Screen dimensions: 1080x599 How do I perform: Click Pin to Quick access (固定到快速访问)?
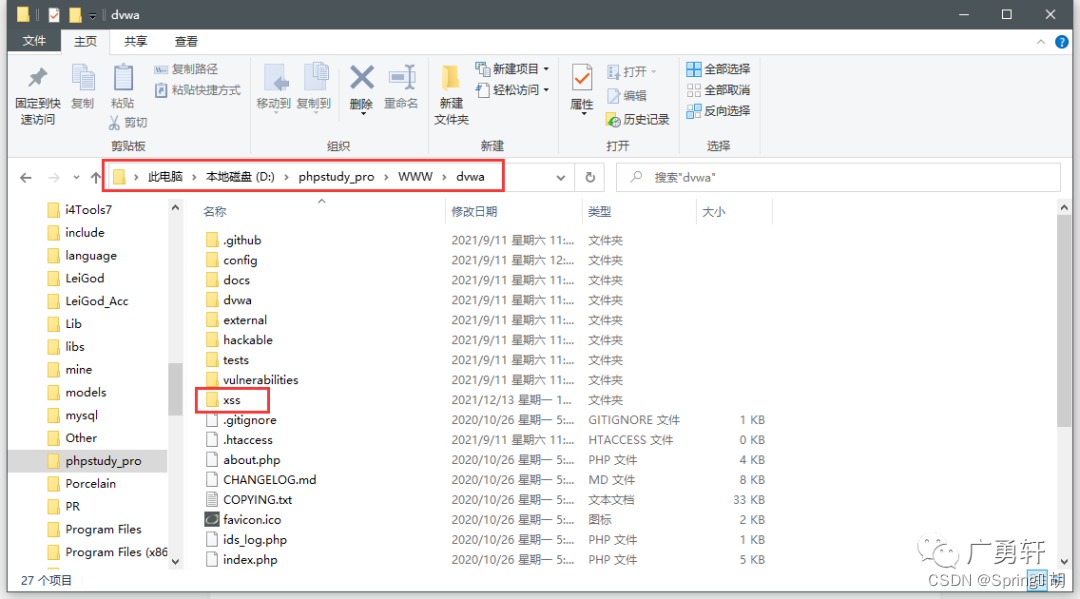click(x=38, y=96)
